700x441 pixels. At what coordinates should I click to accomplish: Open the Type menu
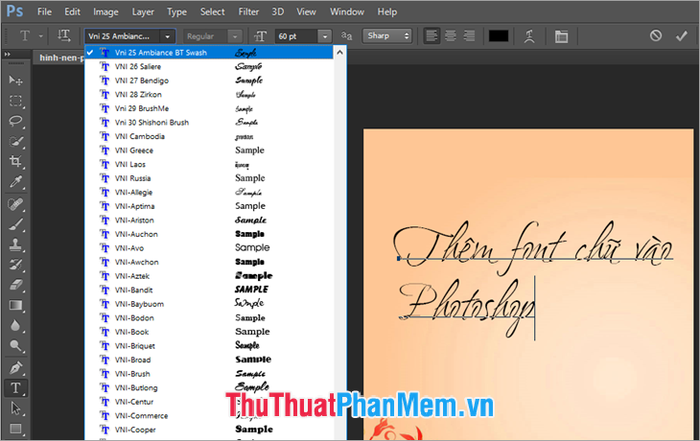[177, 12]
